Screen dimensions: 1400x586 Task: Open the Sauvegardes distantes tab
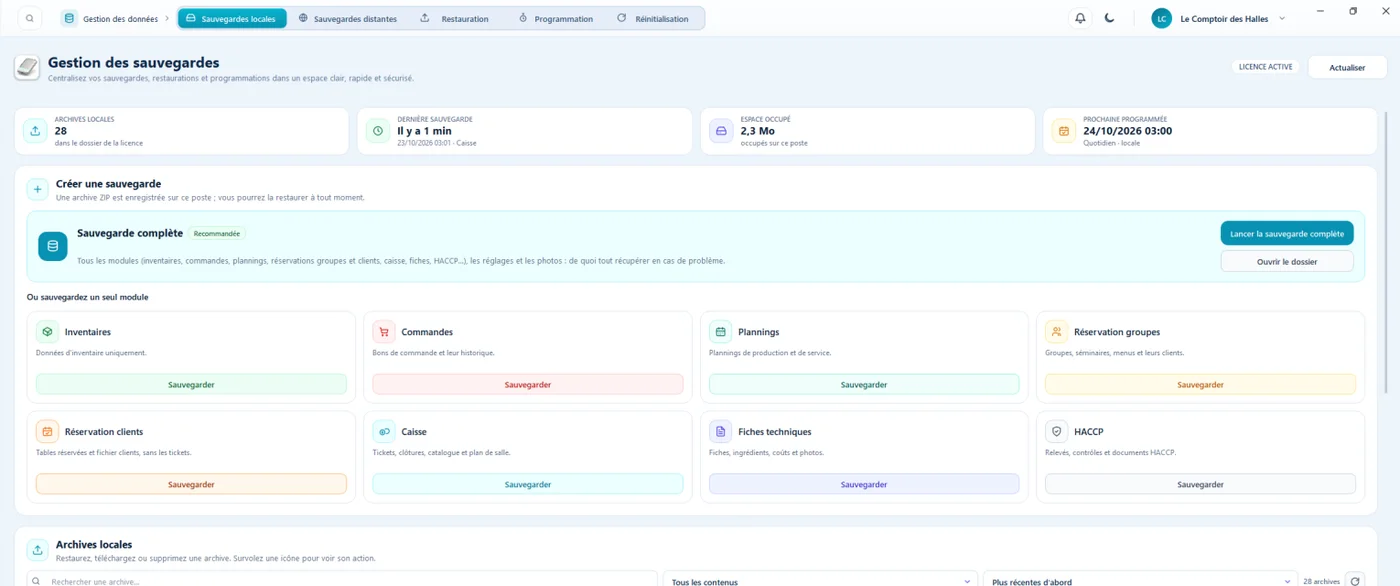348,18
